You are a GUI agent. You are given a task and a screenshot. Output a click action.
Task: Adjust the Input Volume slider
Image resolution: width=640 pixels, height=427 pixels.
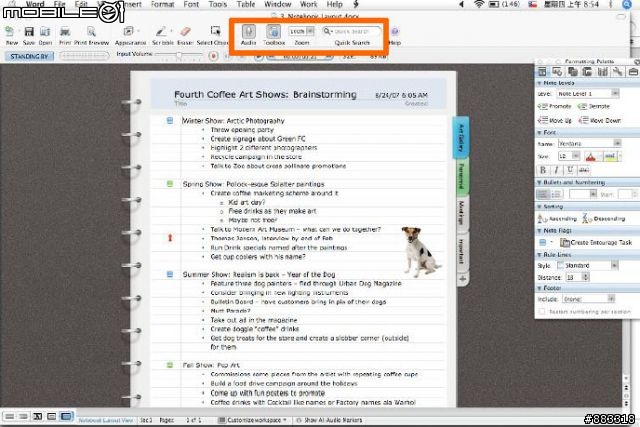coord(178,55)
